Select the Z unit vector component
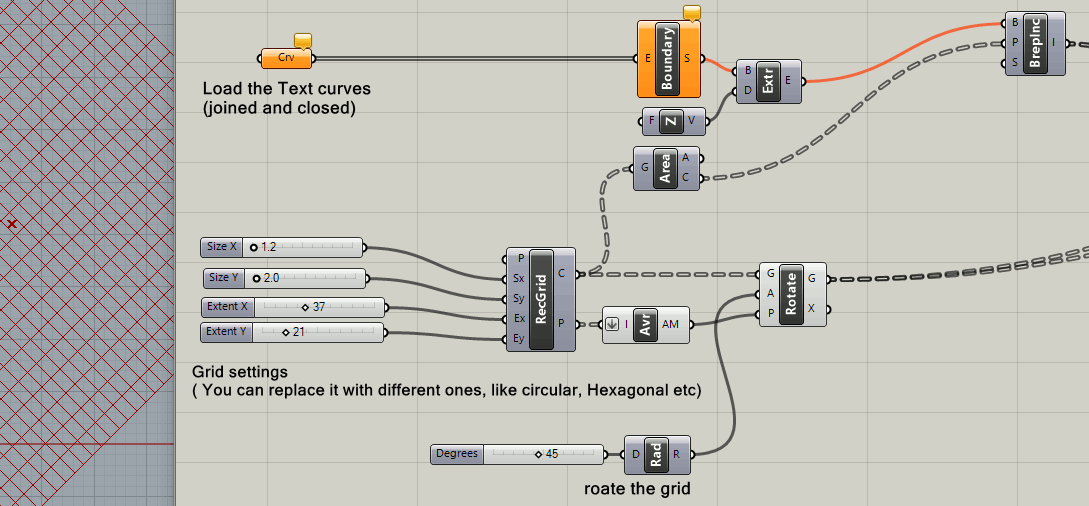Image resolution: width=1089 pixels, height=506 pixels. tap(674, 121)
